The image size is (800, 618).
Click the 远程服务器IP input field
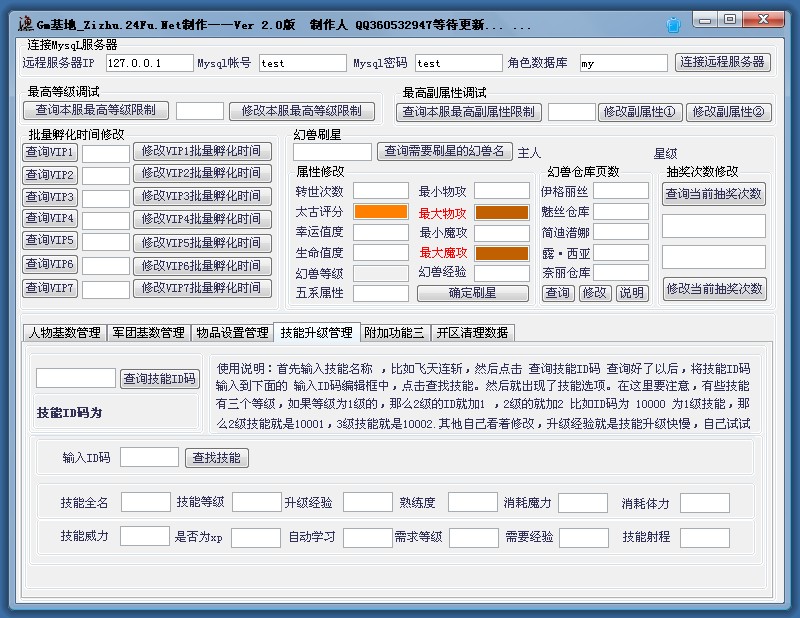(149, 63)
